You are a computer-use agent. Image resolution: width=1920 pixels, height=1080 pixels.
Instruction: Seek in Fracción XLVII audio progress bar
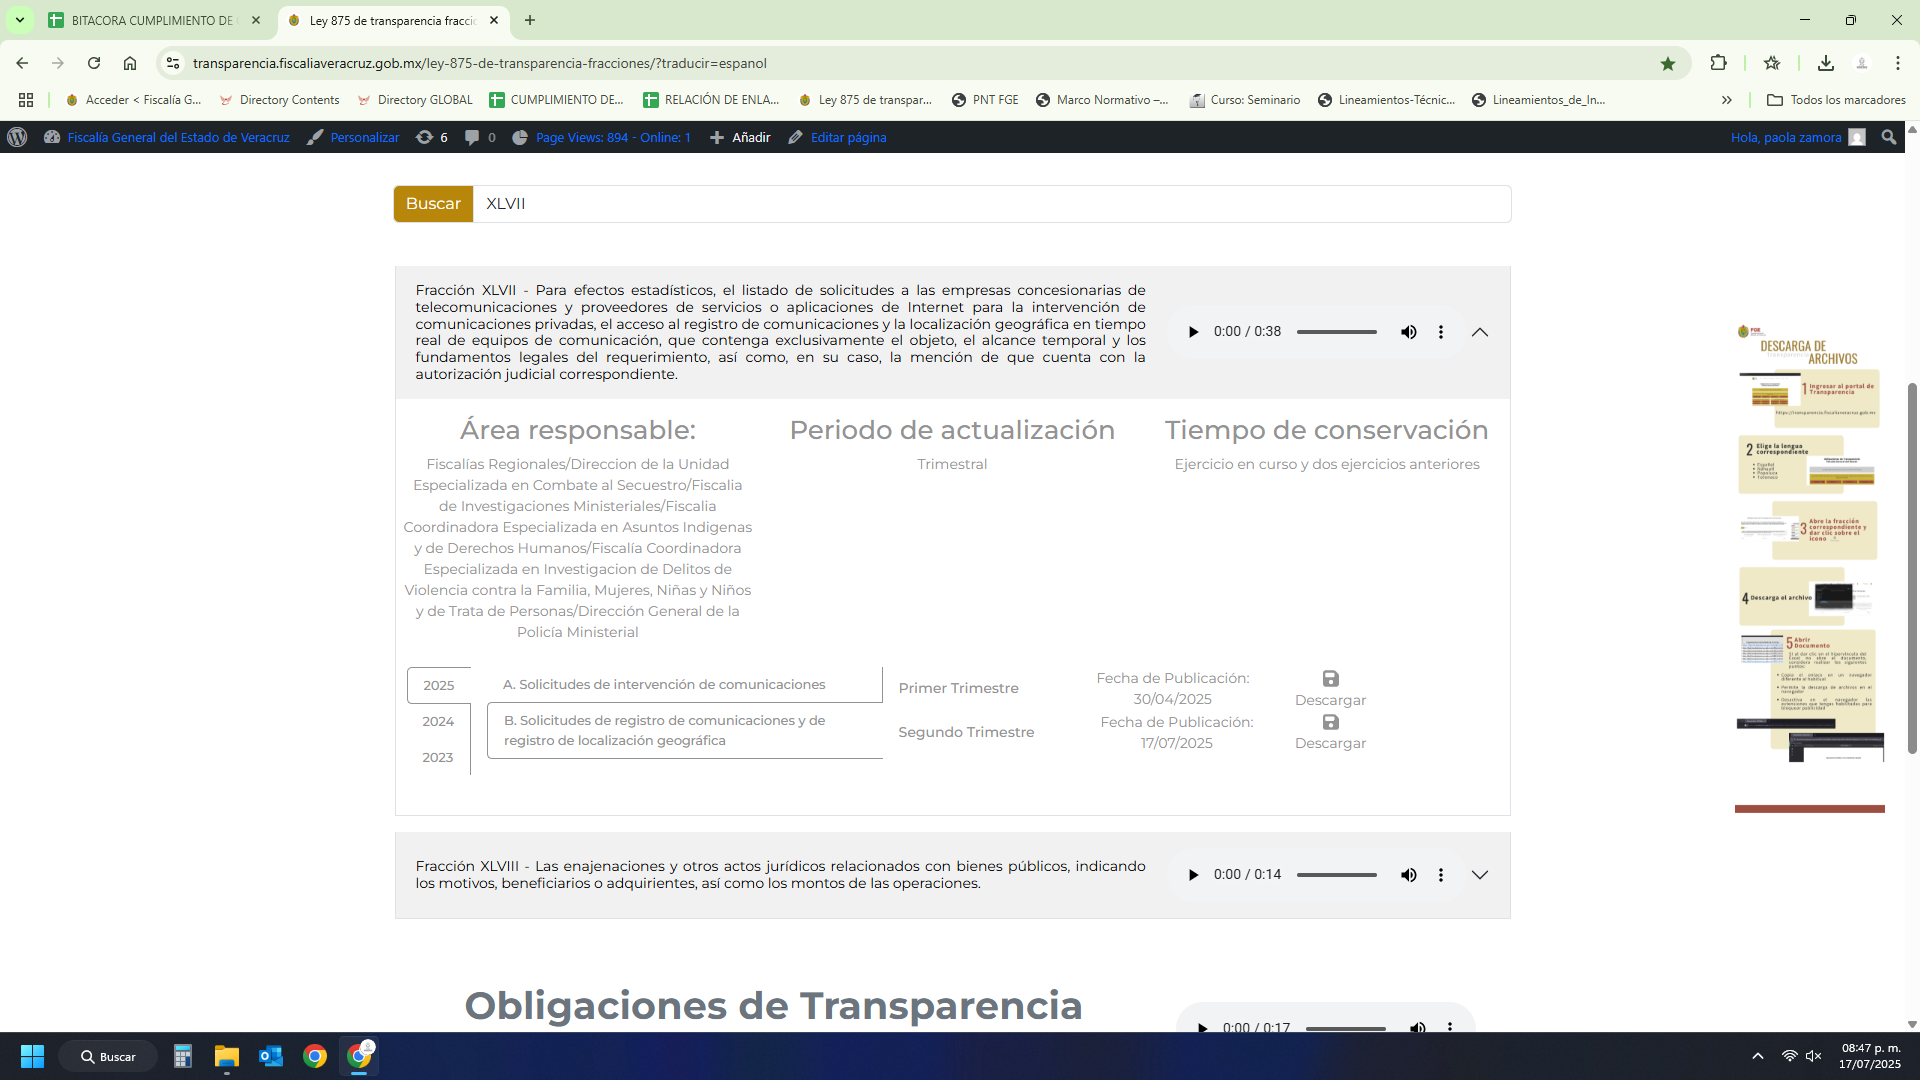(x=1337, y=332)
